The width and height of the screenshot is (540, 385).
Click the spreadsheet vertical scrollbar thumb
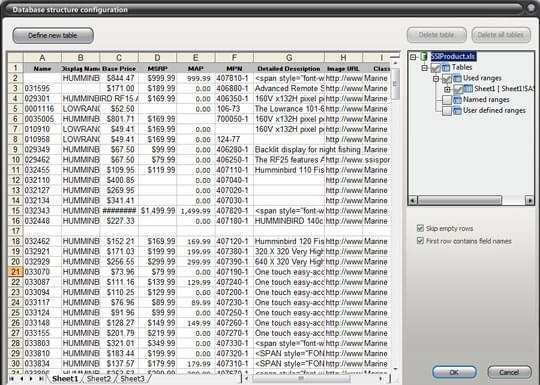[395, 84]
